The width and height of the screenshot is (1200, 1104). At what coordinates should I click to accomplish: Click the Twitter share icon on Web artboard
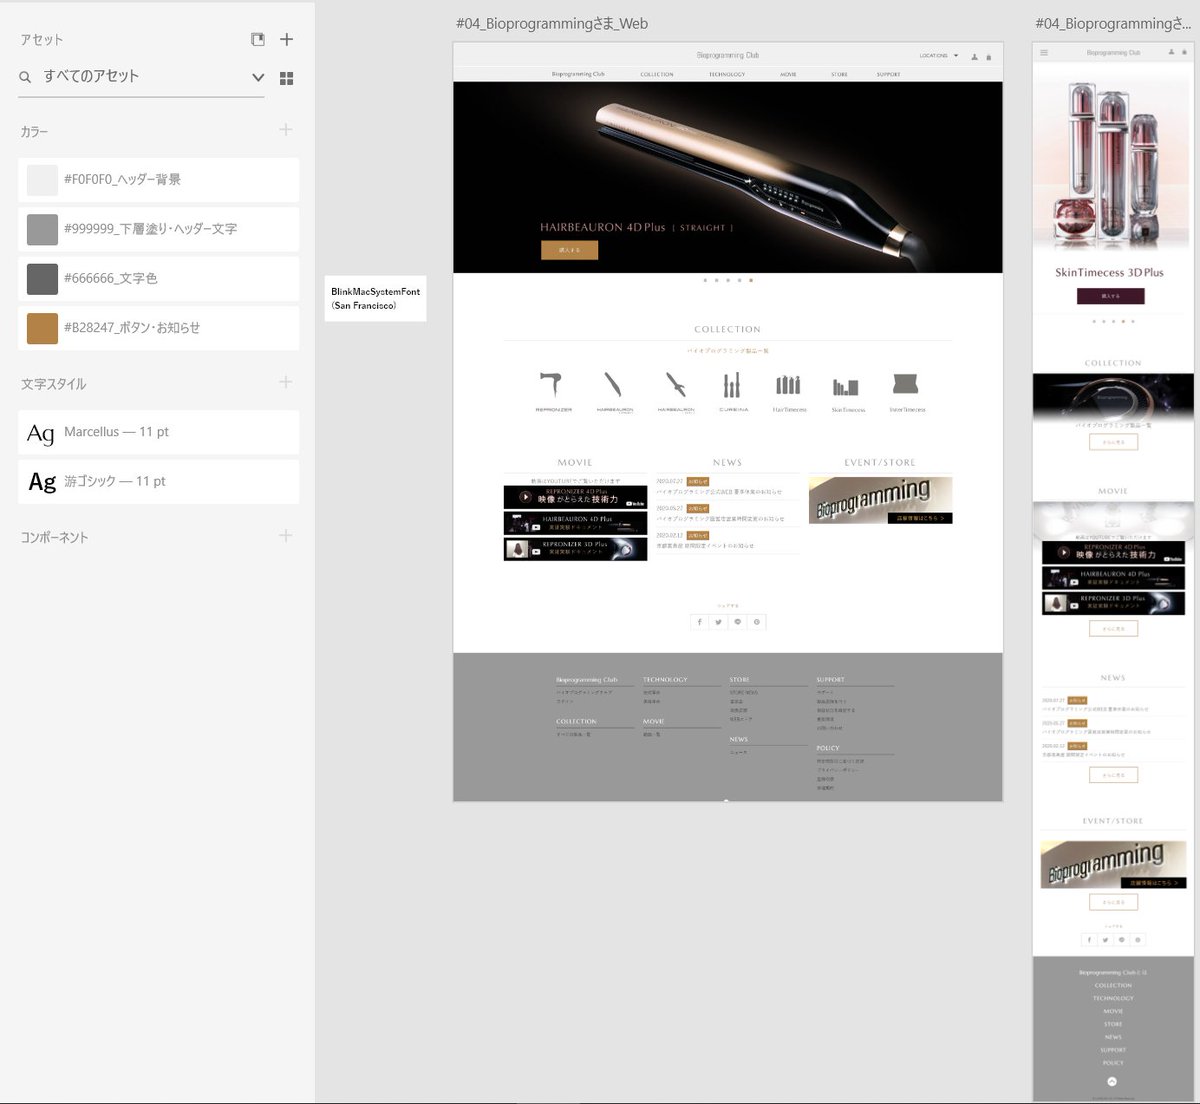(x=718, y=622)
